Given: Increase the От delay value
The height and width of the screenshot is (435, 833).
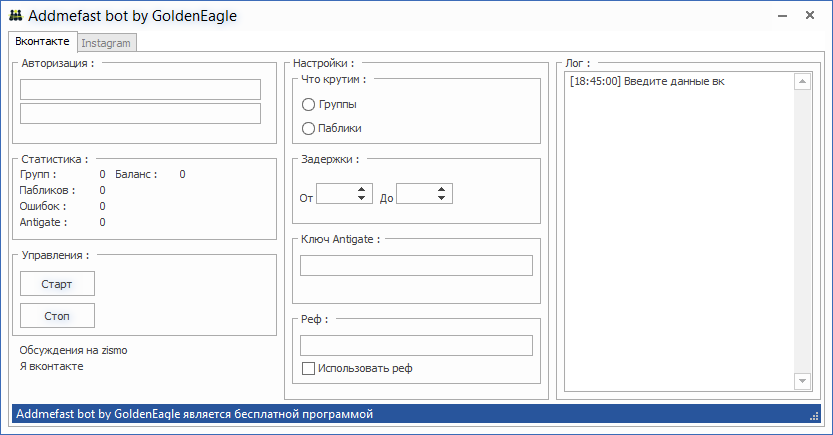Looking at the screenshot, I should 361,189.
